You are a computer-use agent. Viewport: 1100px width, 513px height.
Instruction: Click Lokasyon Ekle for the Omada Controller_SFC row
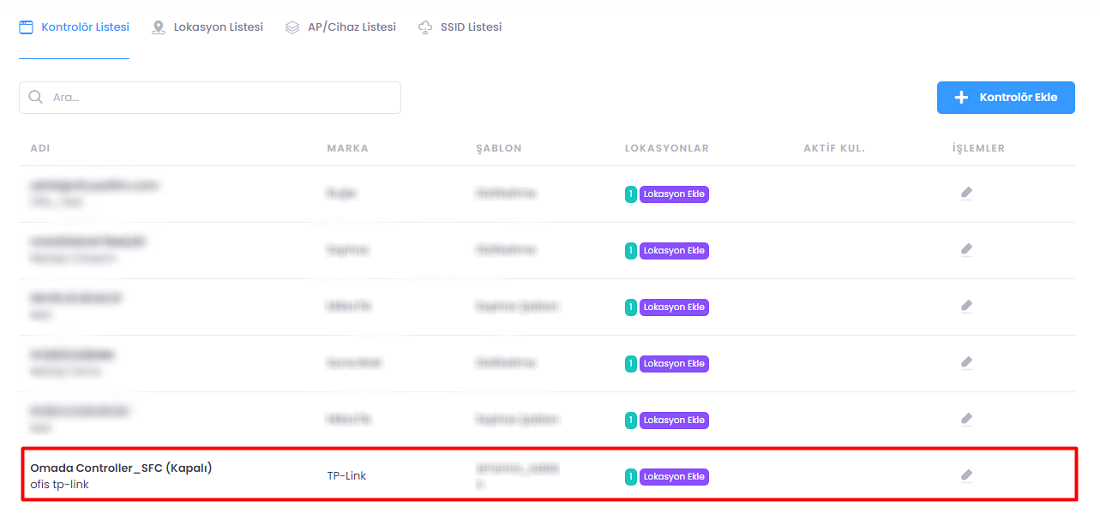click(x=674, y=477)
